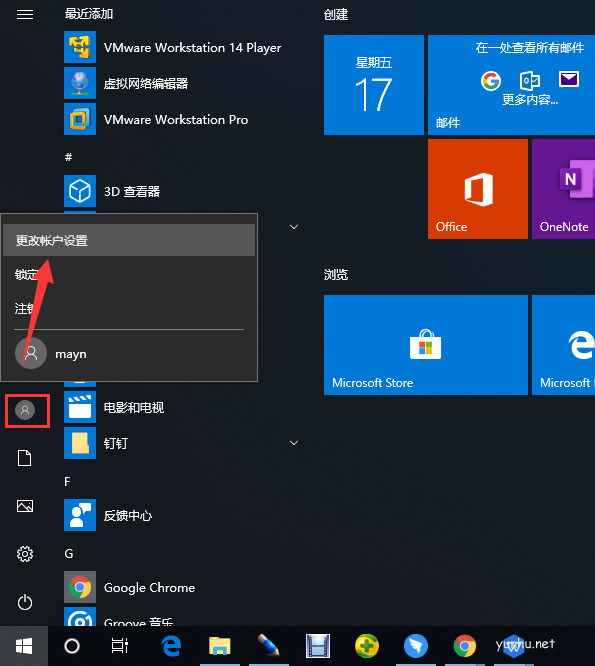This screenshot has height=666, width=595.
Task: Click the Power button icon
Action: pos(25,602)
